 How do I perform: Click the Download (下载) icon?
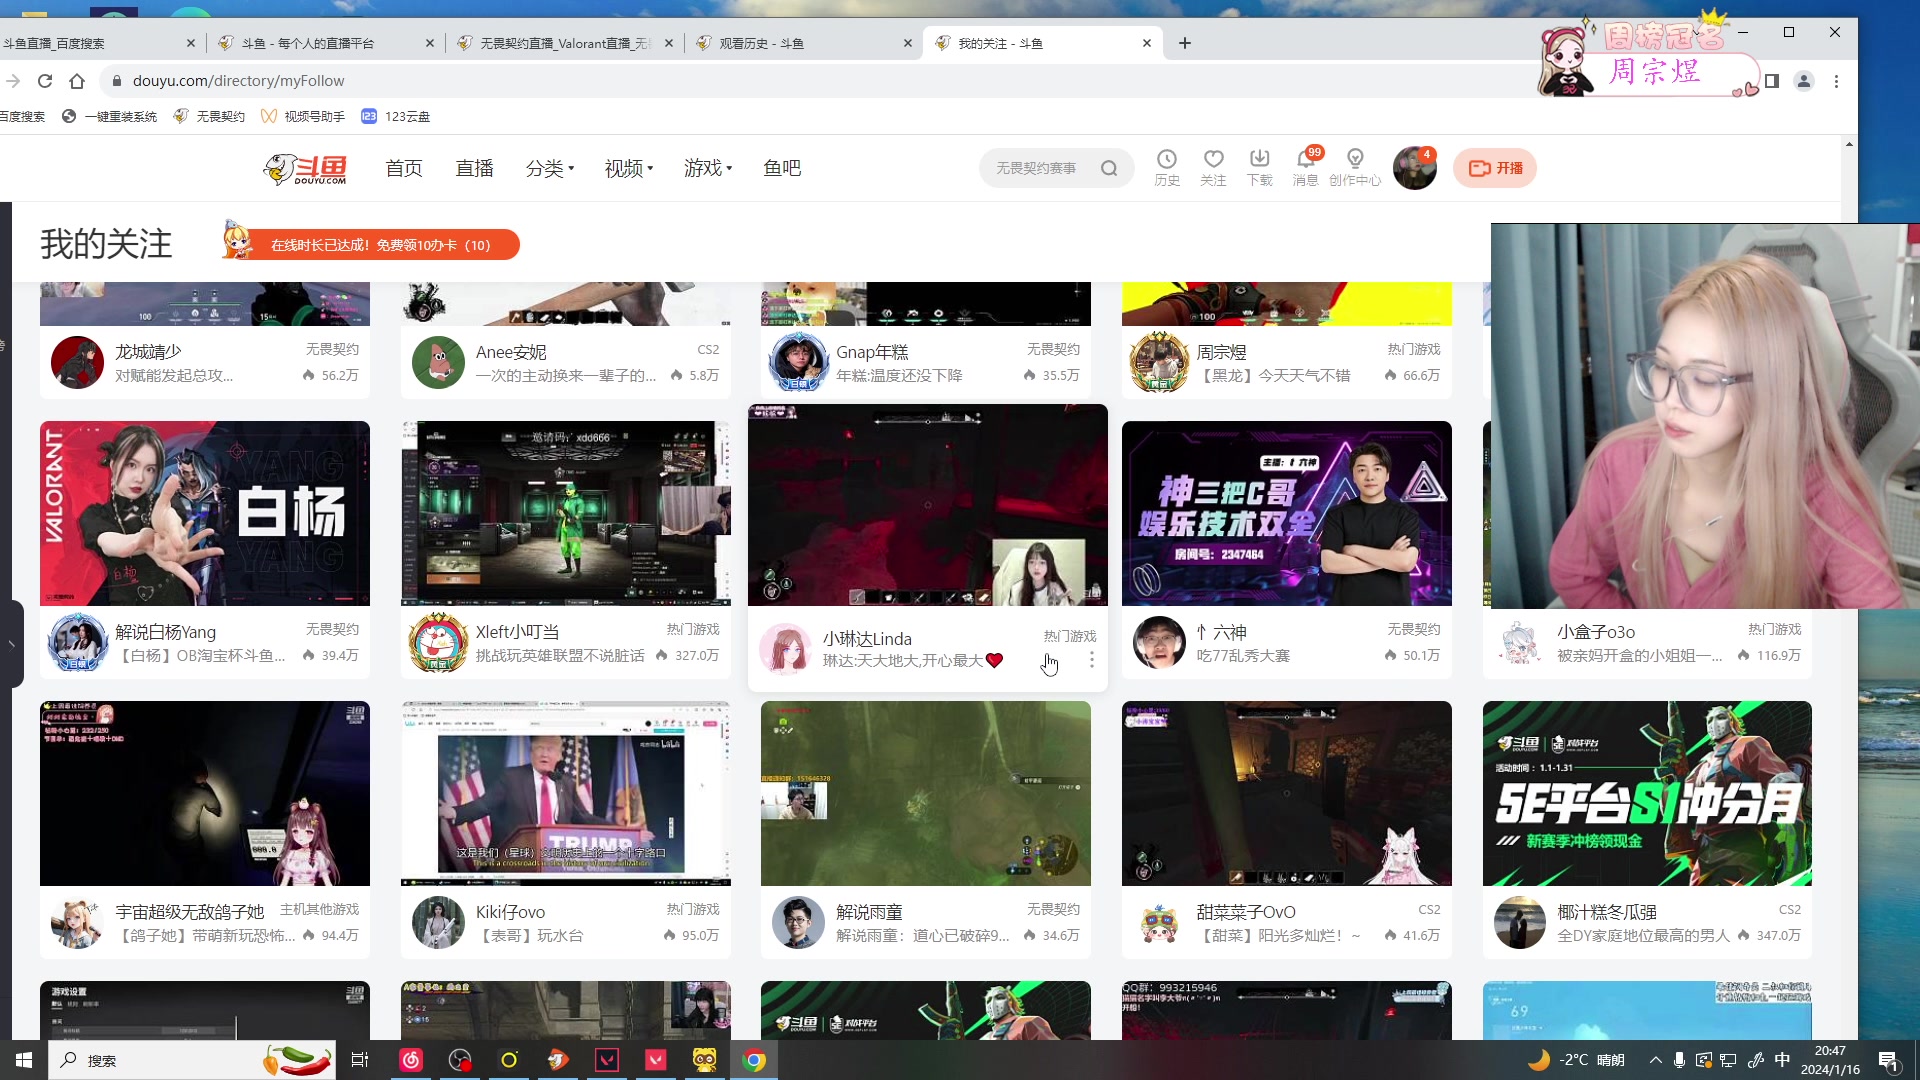(1259, 167)
